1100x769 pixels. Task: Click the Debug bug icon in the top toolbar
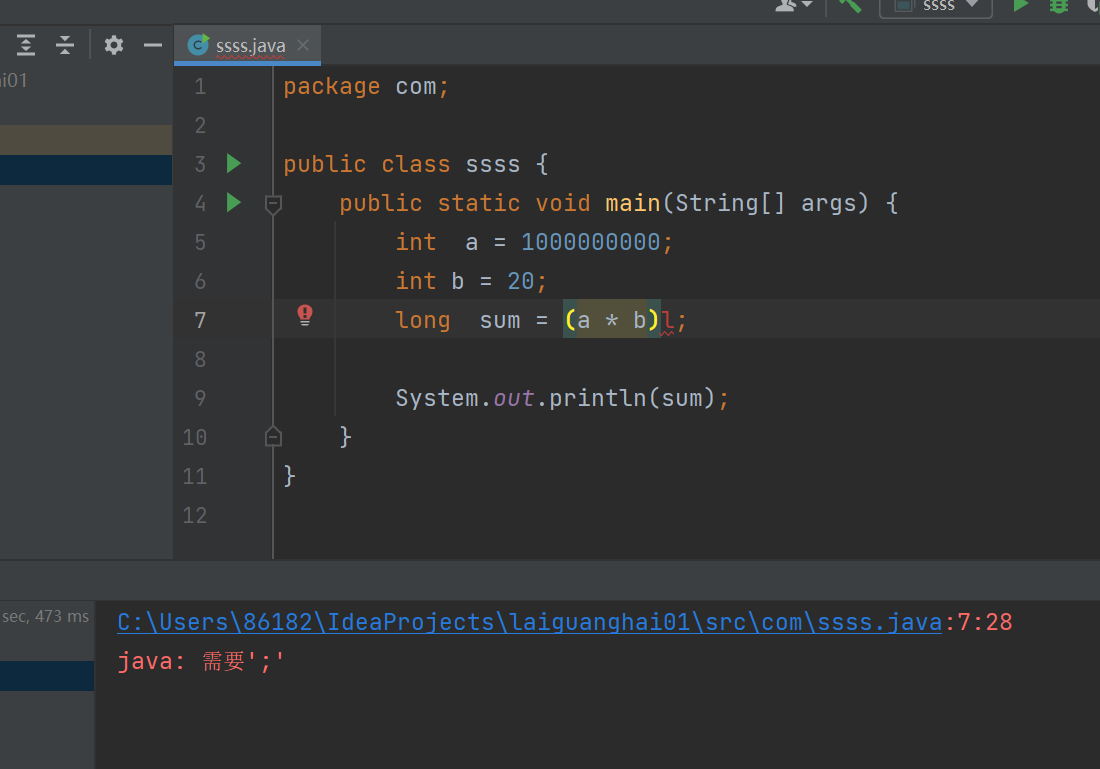click(1059, 6)
